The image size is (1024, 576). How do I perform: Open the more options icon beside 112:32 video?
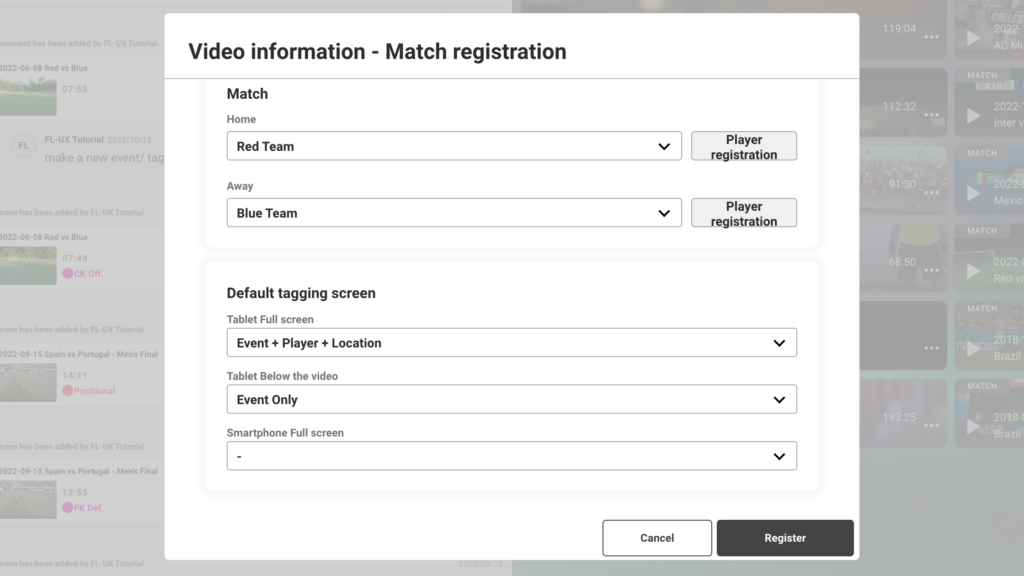(x=931, y=115)
